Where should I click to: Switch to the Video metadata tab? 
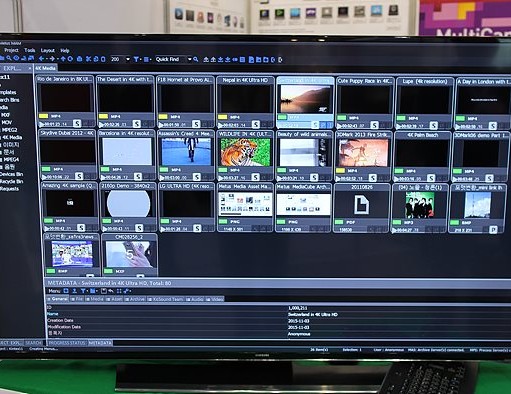(x=215, y=299)
